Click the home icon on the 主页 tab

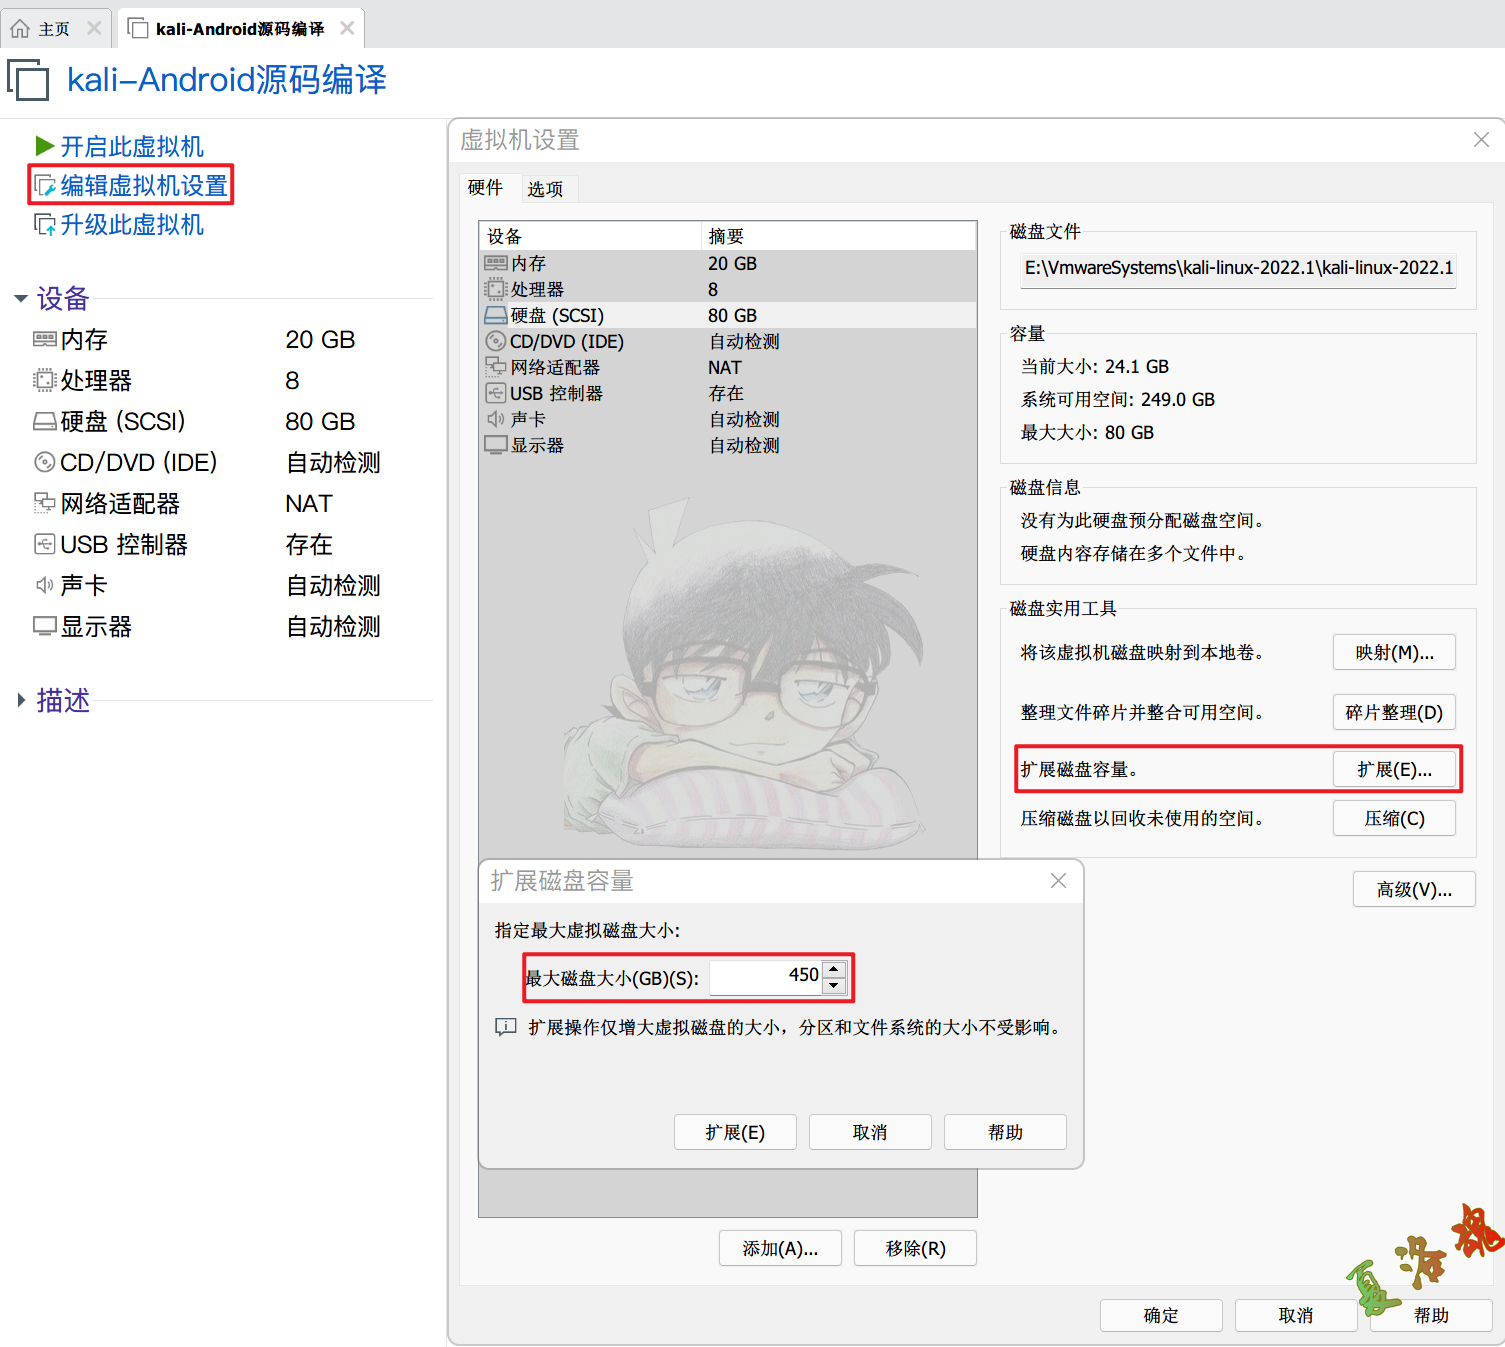pyautogui.click(x=20, y=29)
